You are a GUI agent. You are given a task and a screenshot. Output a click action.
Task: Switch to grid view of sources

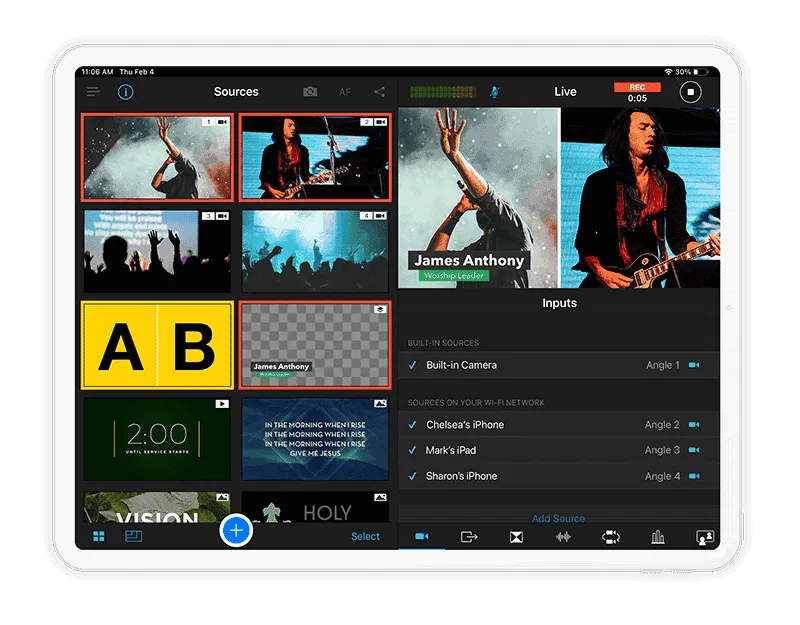99,537
